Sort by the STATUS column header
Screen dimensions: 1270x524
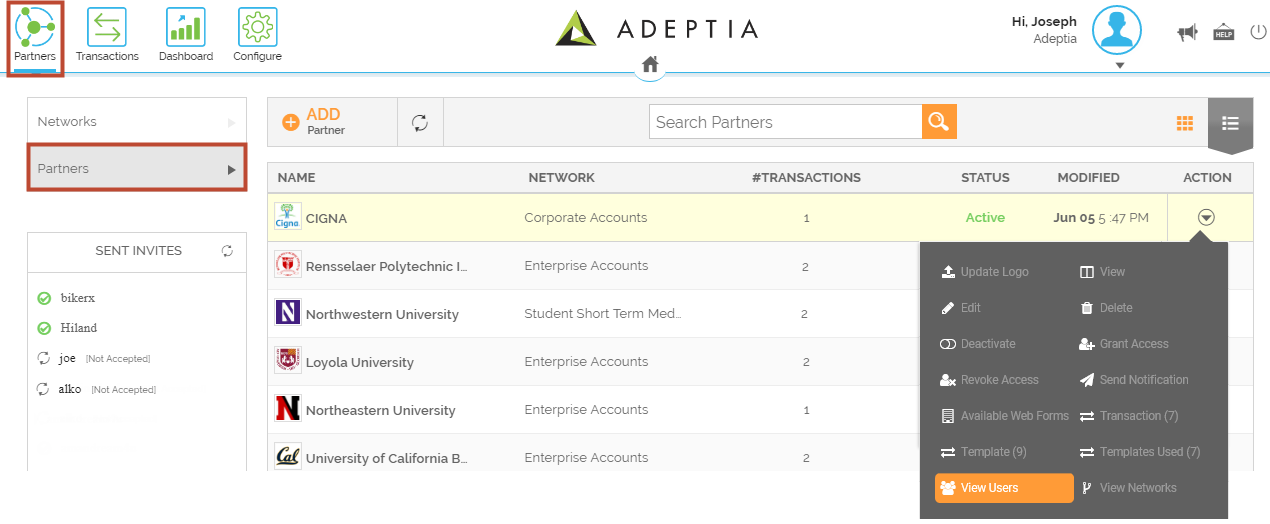click(985, 177)
